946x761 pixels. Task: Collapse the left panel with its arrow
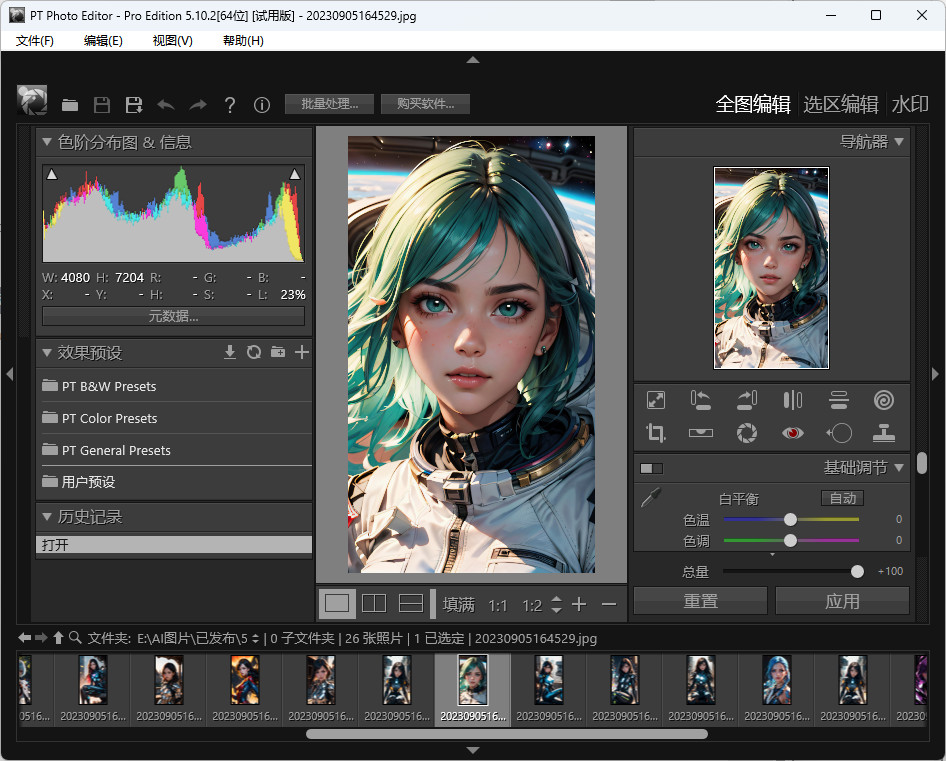tap(9, 374)
